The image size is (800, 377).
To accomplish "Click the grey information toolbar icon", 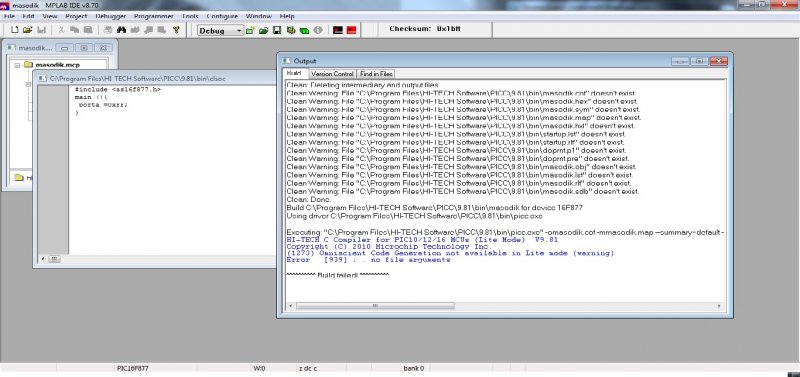I will click(318, 31).
